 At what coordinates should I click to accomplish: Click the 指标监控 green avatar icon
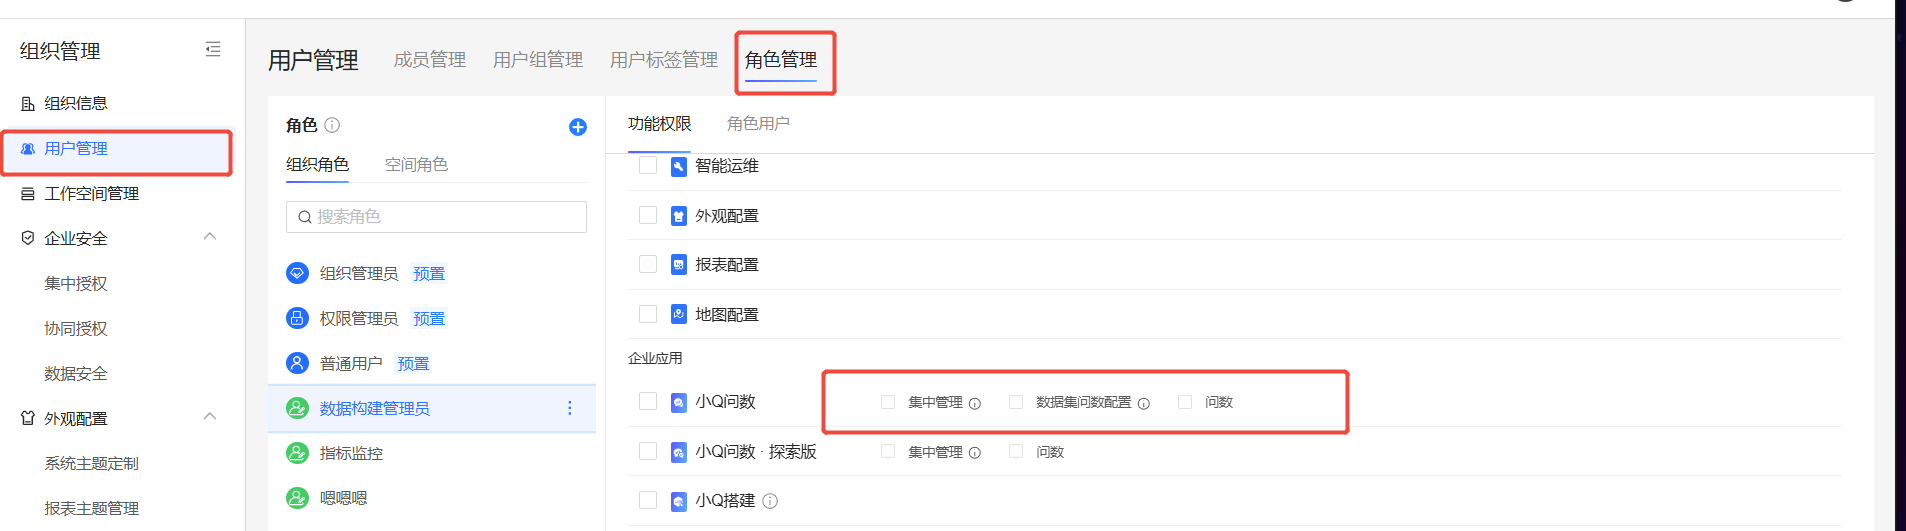pos(297,453)
